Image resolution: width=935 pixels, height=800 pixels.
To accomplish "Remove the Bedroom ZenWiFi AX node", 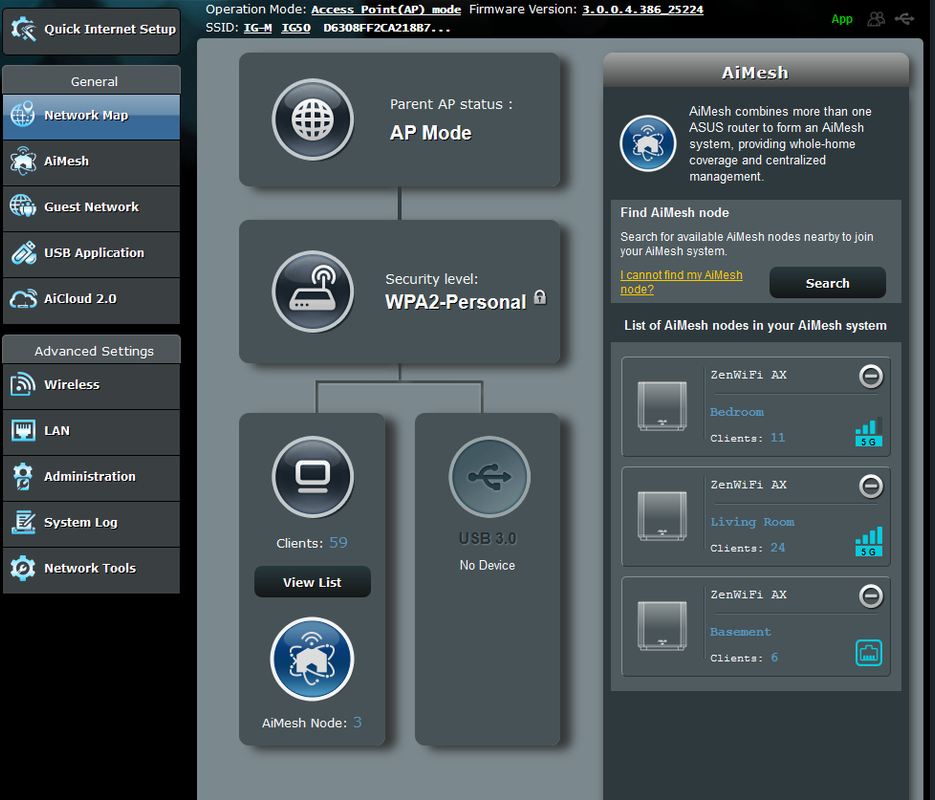I will coord(871,376).
